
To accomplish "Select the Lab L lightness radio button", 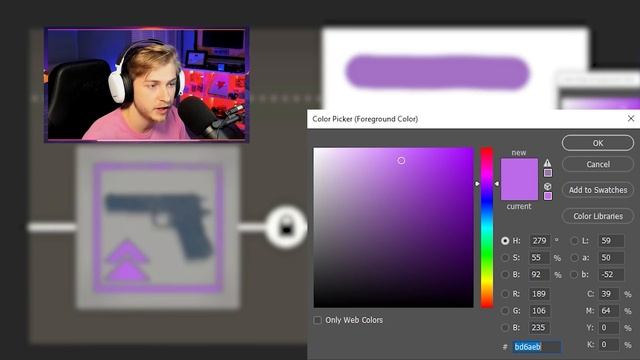I will click(574, 241).
